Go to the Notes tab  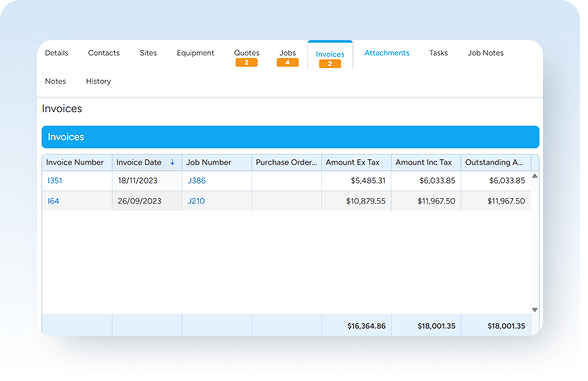(56, 81)
